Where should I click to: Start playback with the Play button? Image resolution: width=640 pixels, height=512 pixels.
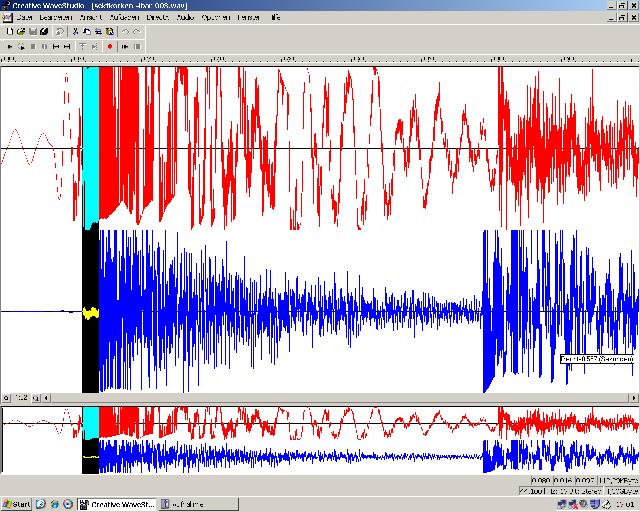coord(10,47)
